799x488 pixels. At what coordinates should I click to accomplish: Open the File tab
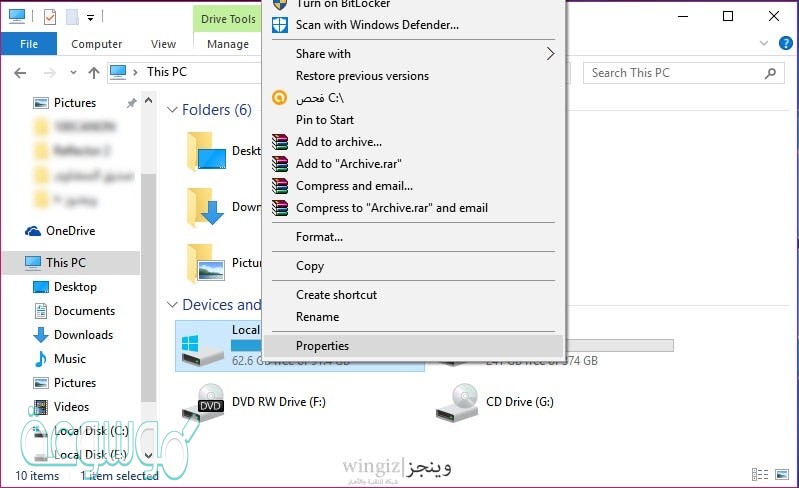point(29,44)
